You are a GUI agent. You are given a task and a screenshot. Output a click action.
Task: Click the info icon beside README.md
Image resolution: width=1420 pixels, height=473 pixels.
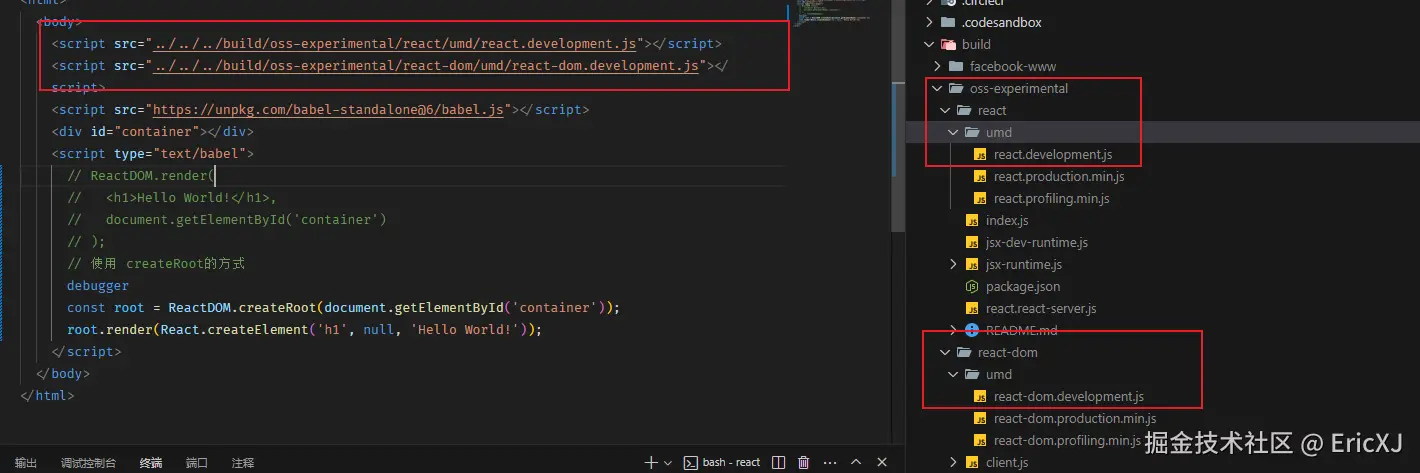[972, 330]
